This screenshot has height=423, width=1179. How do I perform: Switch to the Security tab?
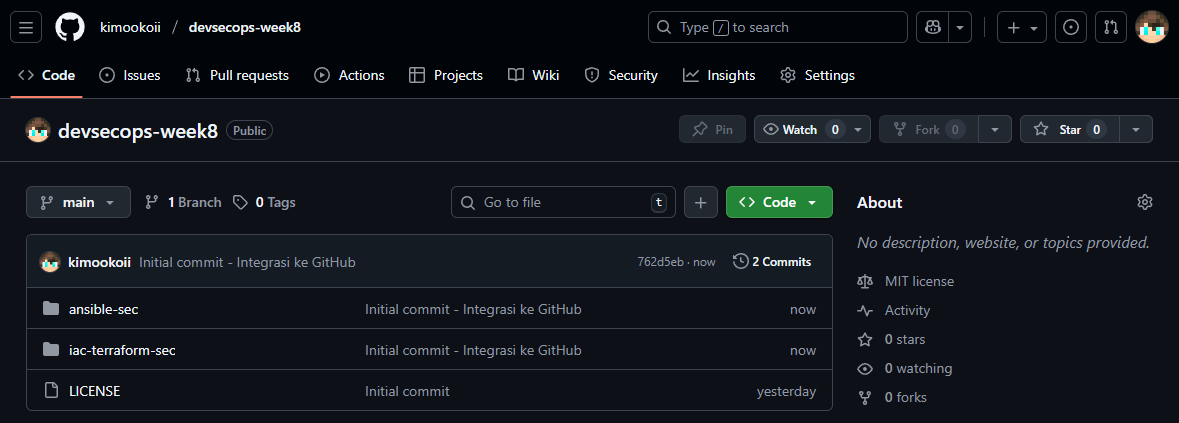(621, 75)
